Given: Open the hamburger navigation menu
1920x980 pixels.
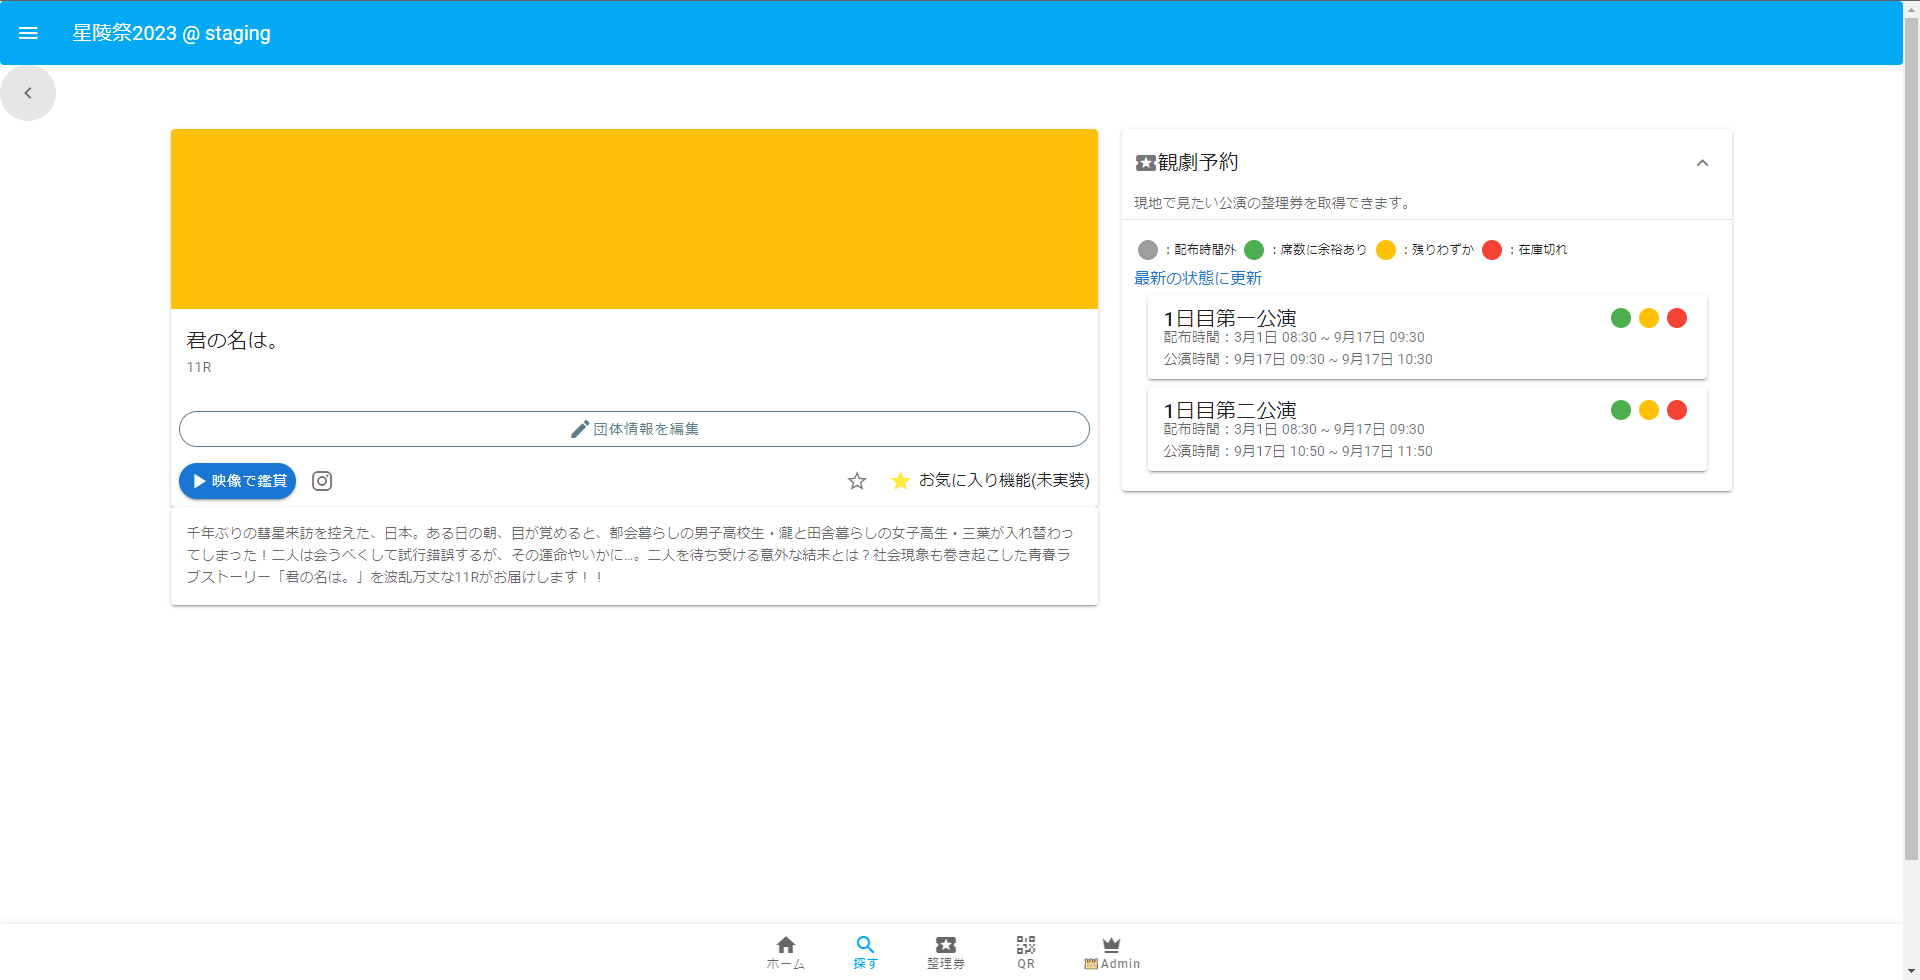Looking at the screenshot, I should tap(28, 33).
